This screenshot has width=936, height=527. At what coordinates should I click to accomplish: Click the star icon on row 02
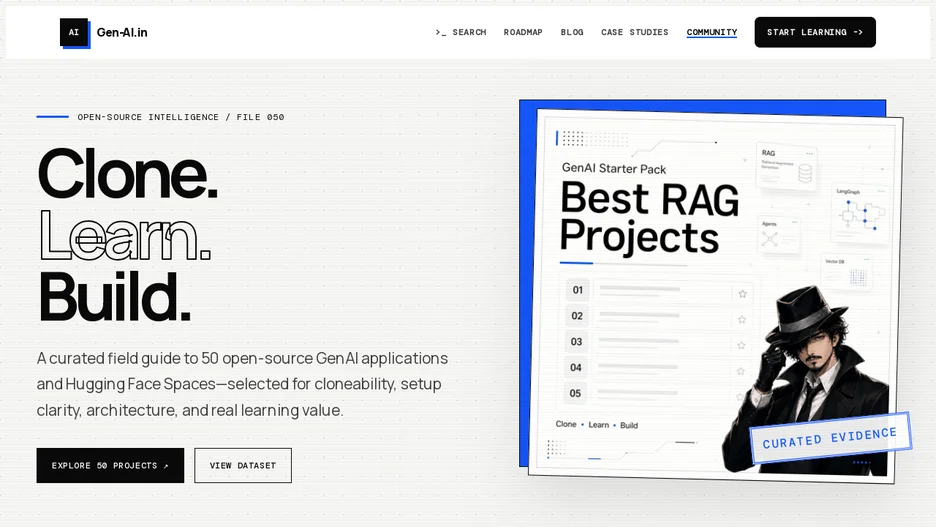pyautogui.click(x=742, y=319)
